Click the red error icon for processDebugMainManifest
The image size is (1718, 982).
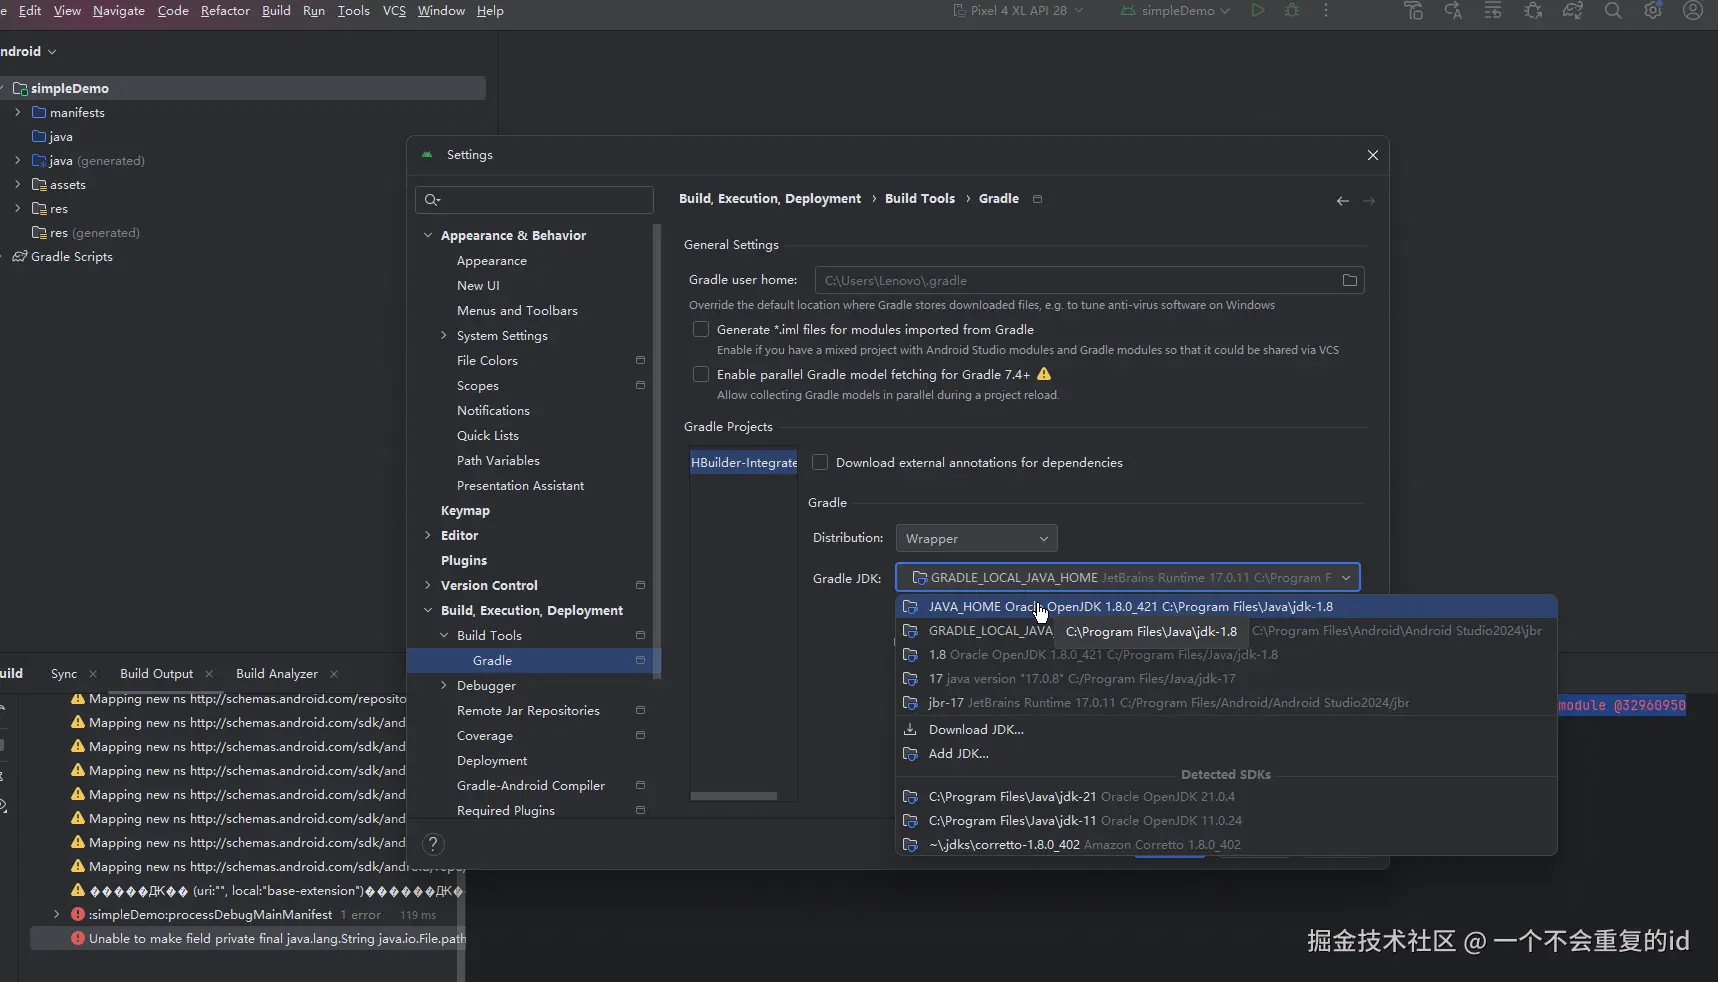tap(78, 914)
